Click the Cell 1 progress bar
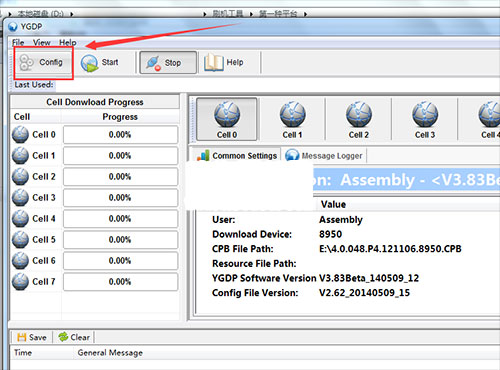Viewport: 500px width, 370px height. [120, 156]
